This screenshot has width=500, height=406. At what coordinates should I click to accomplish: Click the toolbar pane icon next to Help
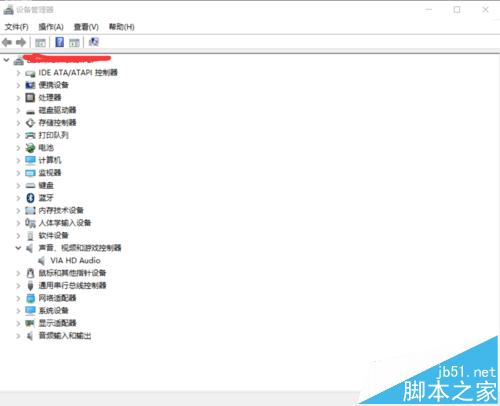74,43
